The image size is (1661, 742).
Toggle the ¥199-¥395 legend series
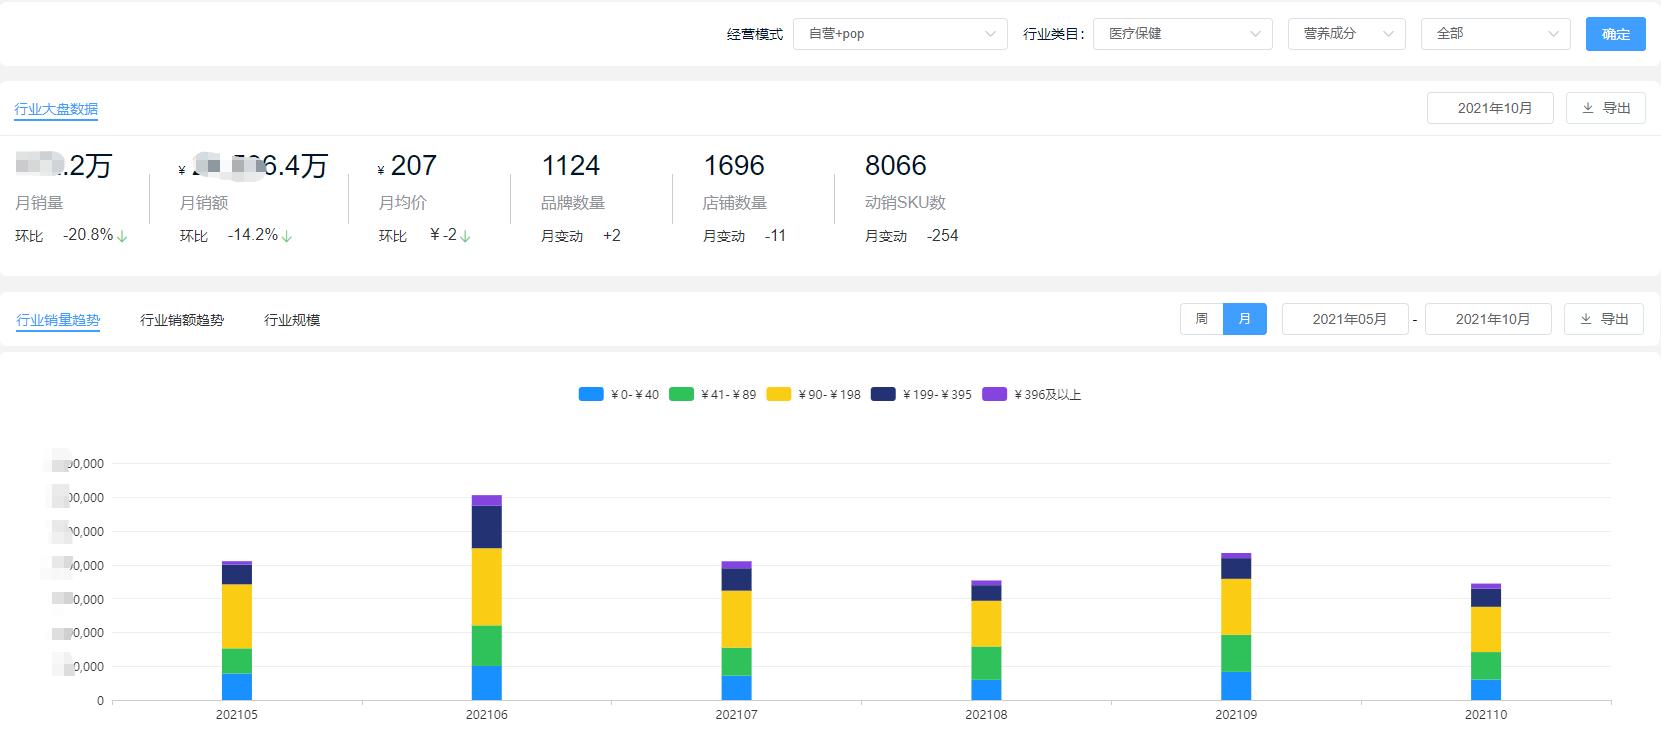click(921, 395)
